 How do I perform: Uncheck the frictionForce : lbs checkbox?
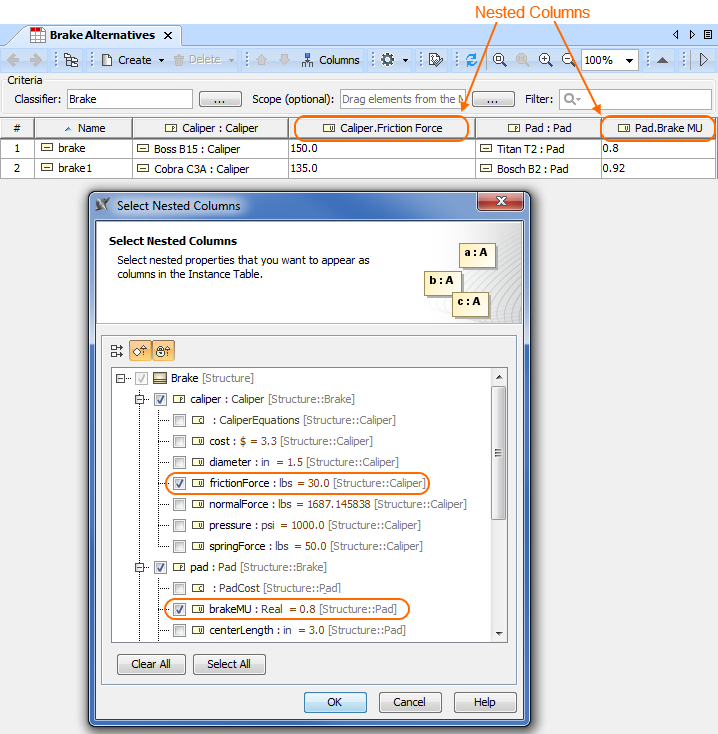[179, 483]
